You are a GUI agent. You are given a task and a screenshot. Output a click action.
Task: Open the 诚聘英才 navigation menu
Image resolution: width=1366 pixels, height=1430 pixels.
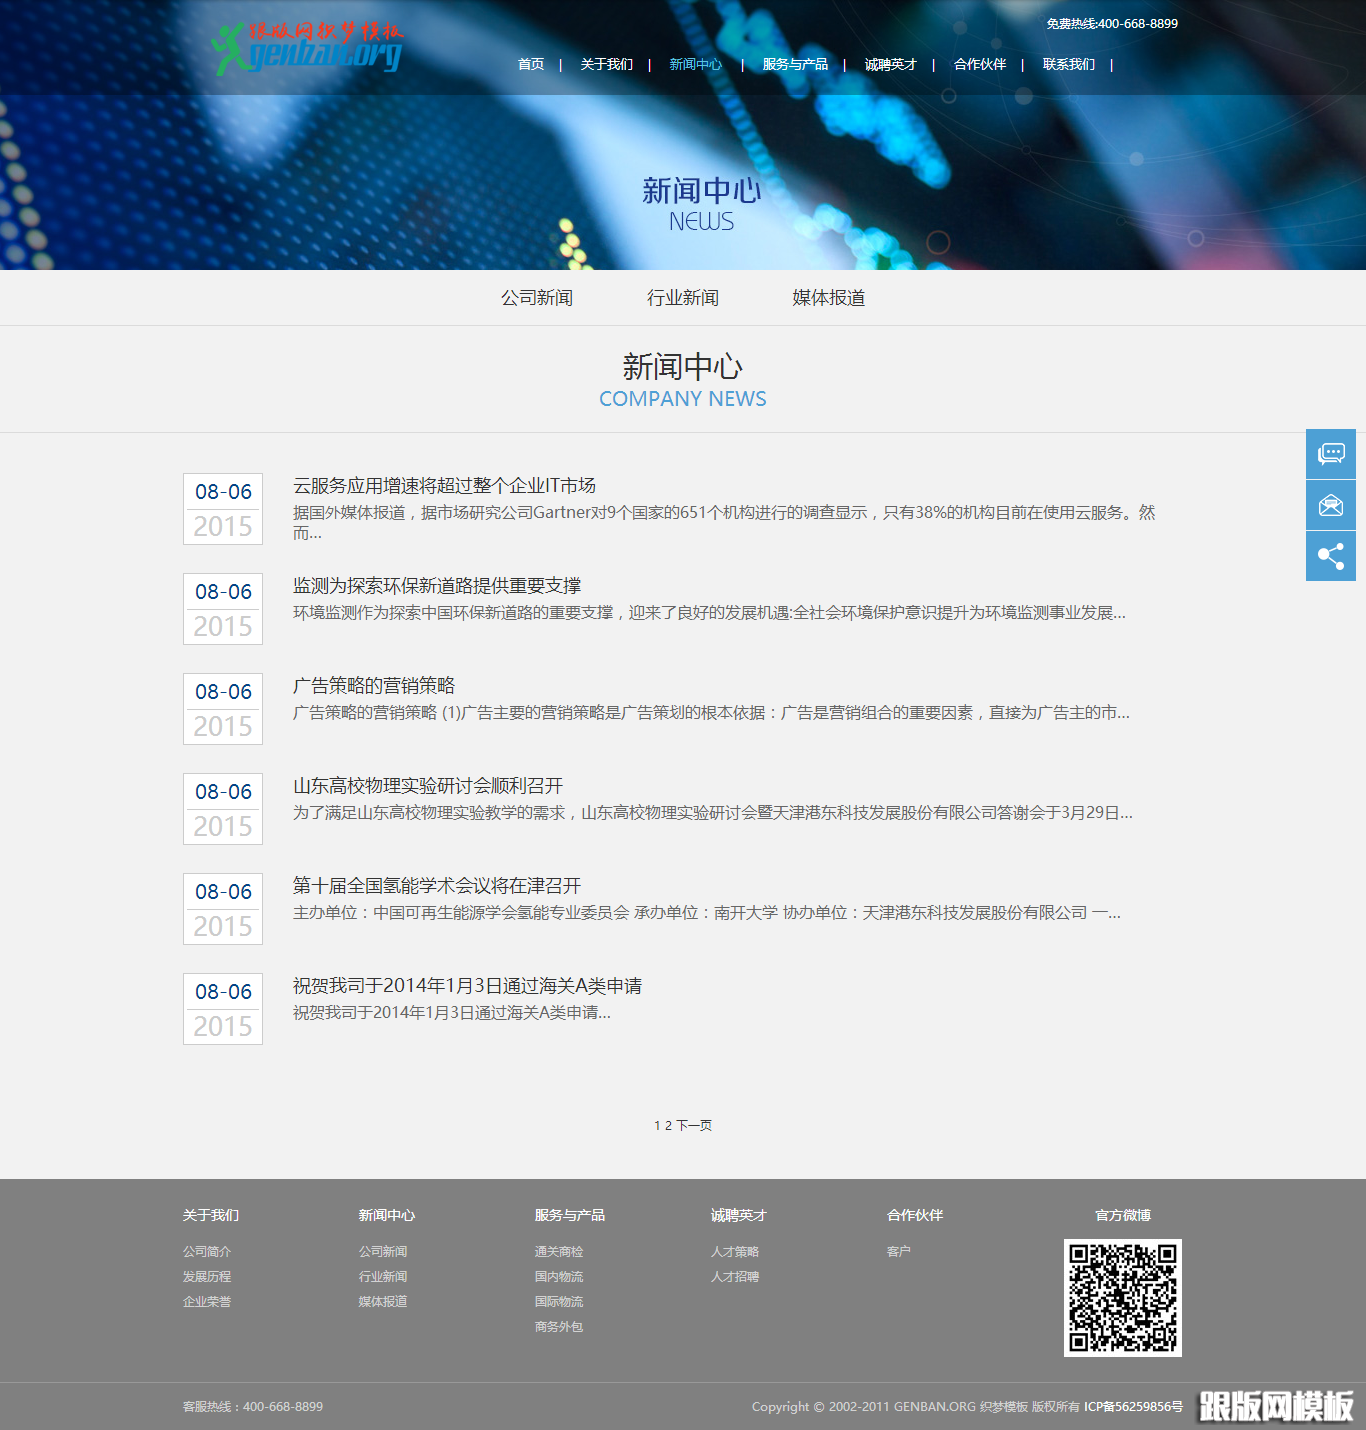click(889, 64)
